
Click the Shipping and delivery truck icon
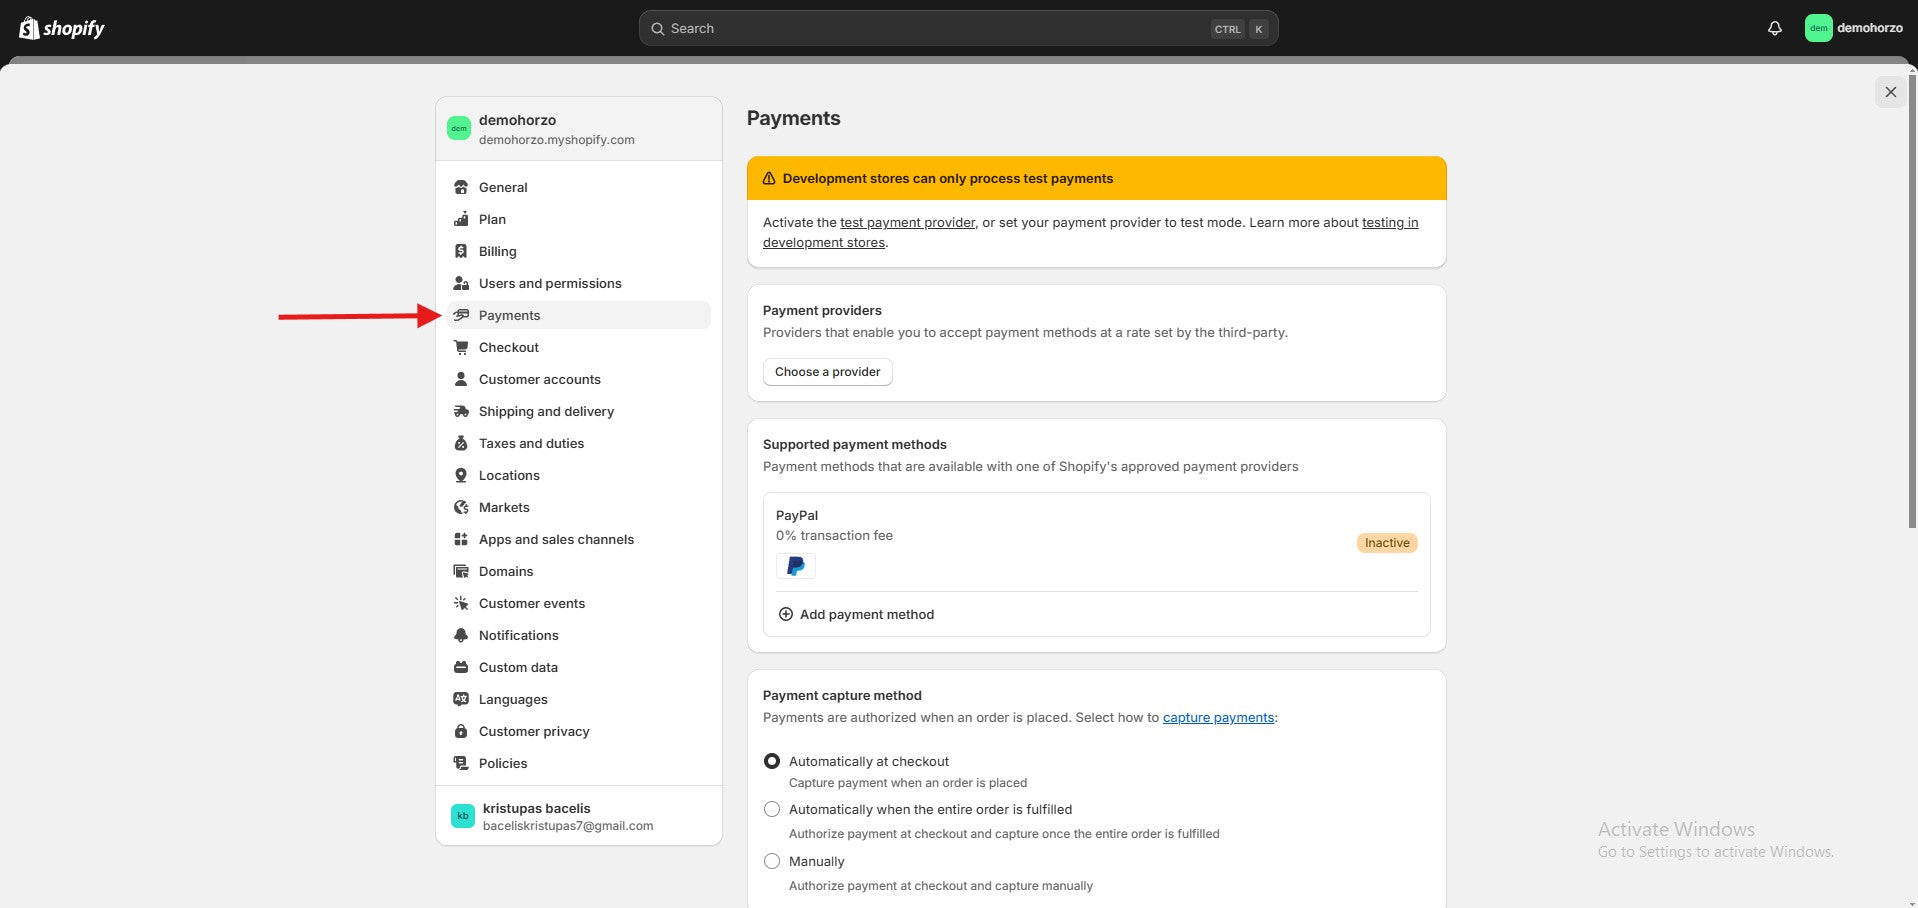pos(461,411)
